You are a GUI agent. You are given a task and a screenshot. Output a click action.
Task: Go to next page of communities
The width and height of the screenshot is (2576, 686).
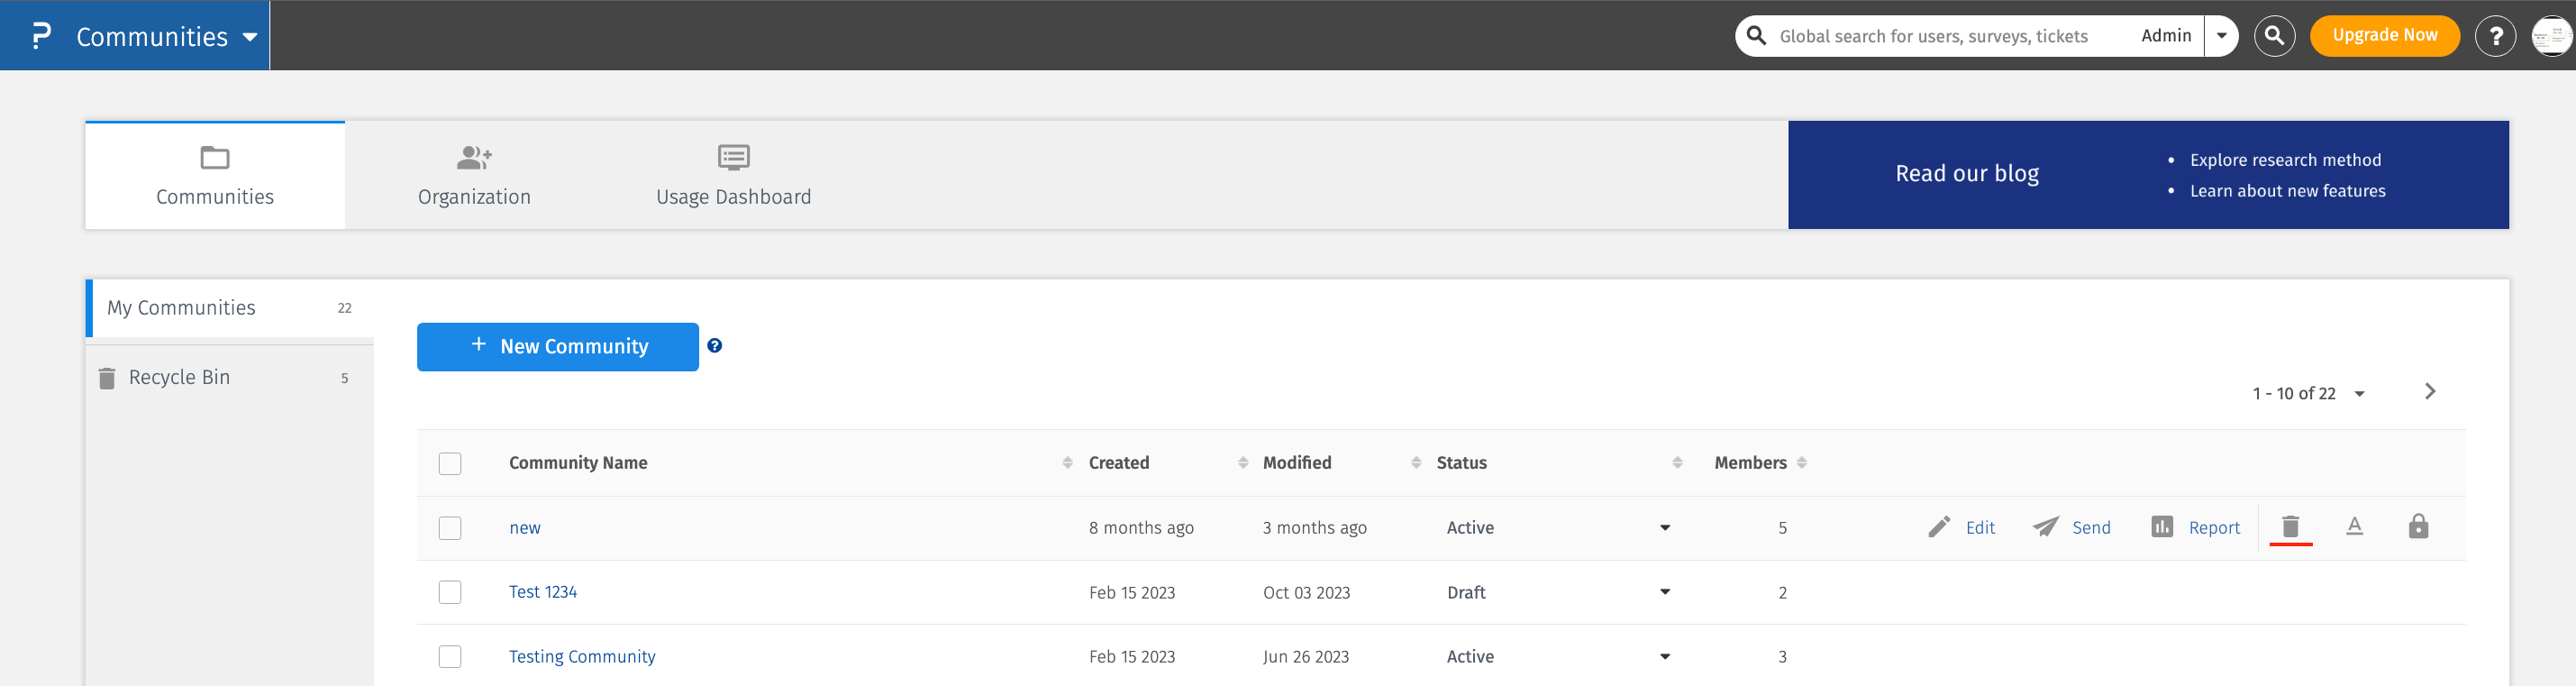2429,392
